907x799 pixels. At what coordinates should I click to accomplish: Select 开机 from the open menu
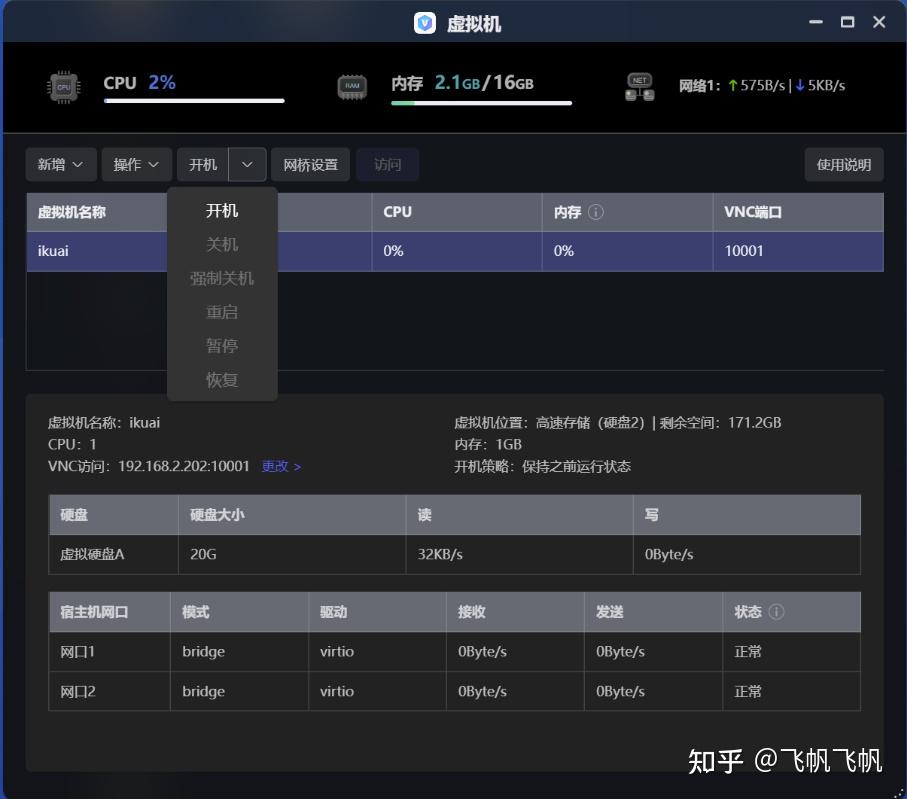pyautogui.click(x=221, y=210)
